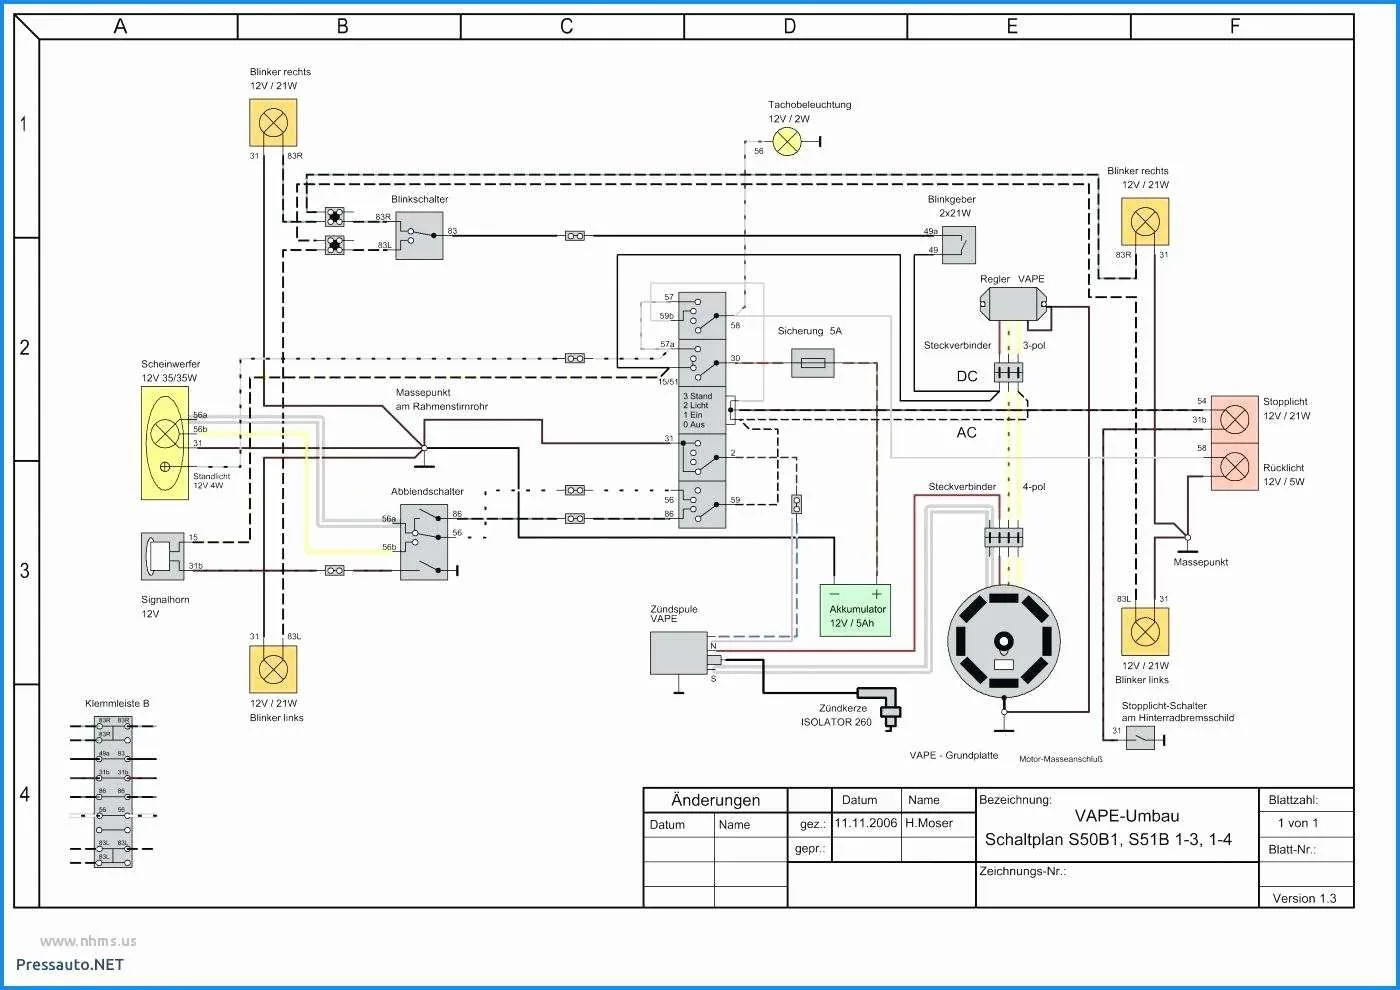1400x990 pixels.
Task: Click the green Akkumulator battery box
Action: pos(855,610)
